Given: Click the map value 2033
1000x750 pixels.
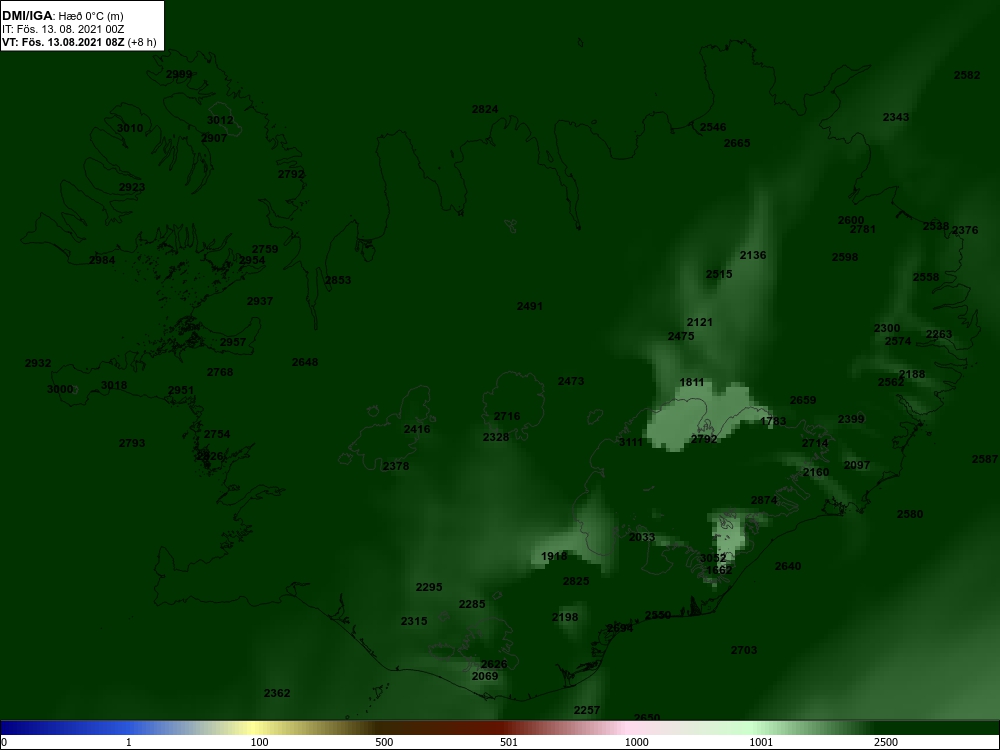Looking at the screenshot, I should click(x=642, y=537).
